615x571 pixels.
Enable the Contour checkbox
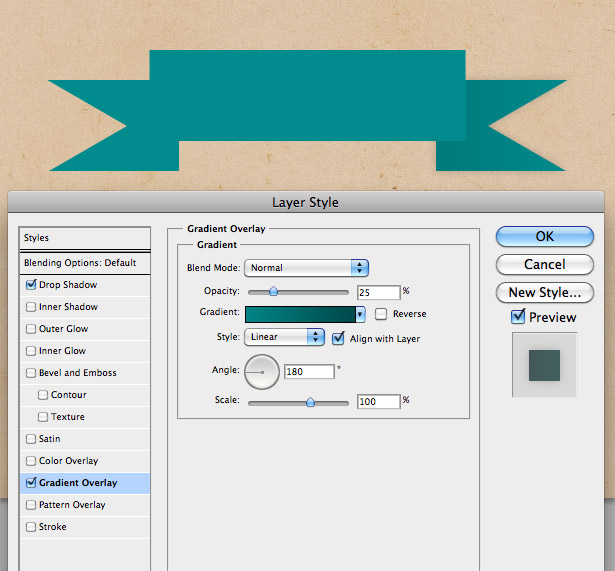(43, 395)
